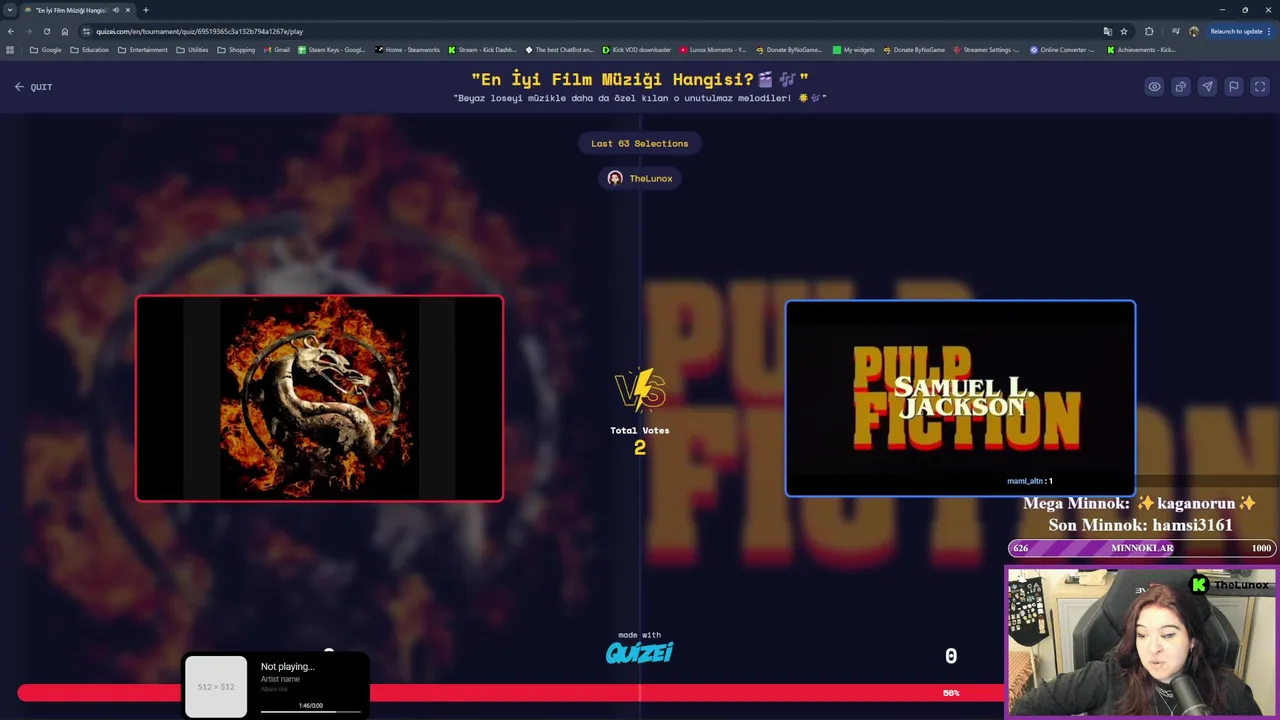Screen dimensions: 1280x720
Task: Open the Gmail bookmark
Action: coord(276,50)
